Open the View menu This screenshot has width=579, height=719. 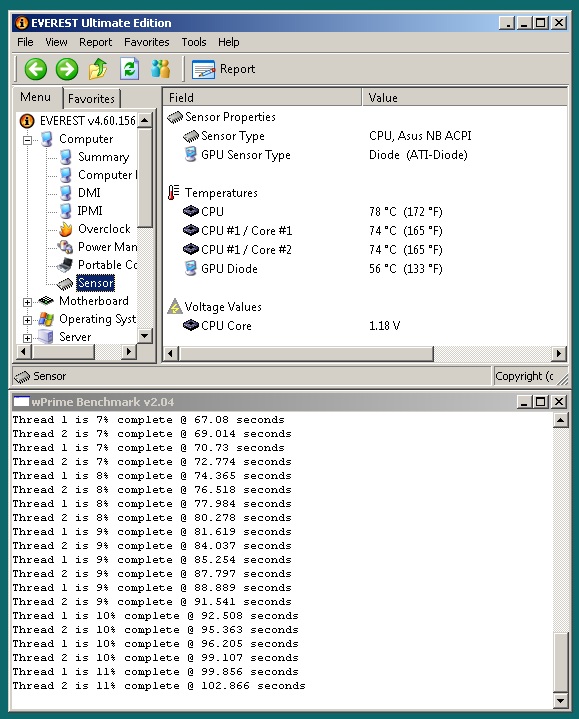click(x=56, y=42)
